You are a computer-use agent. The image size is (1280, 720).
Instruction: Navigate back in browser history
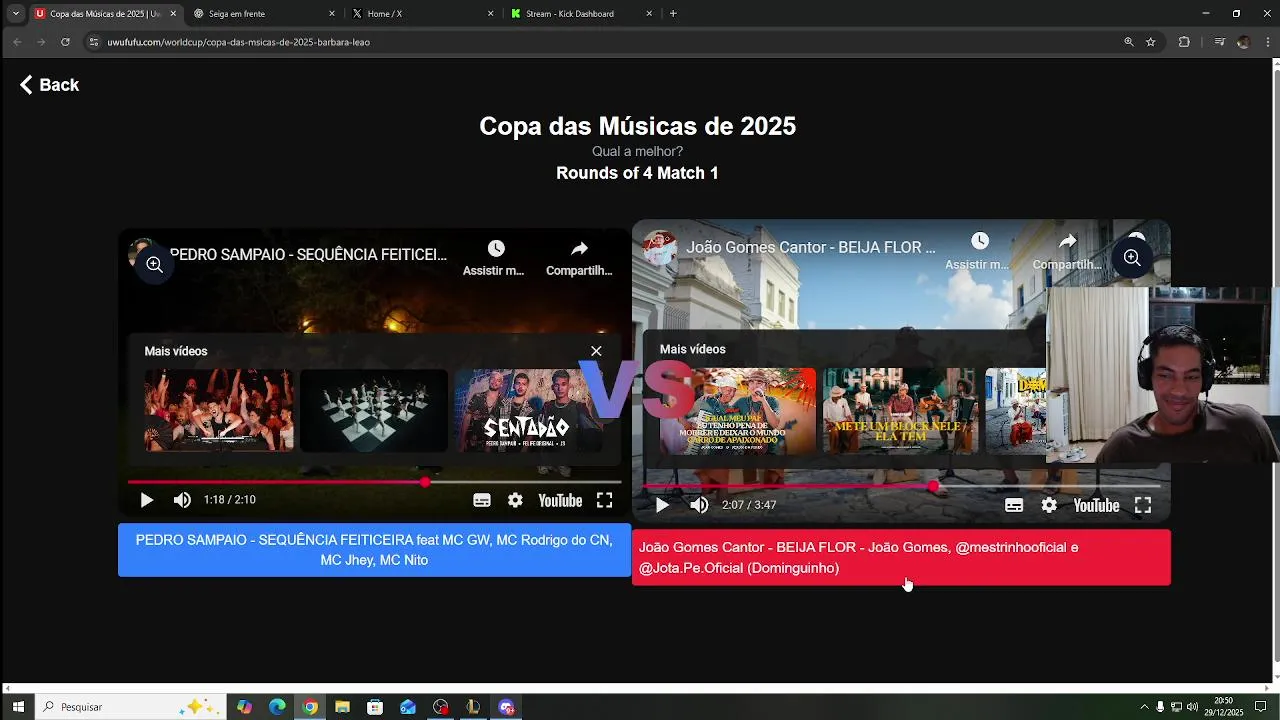(x=17, y=42)
